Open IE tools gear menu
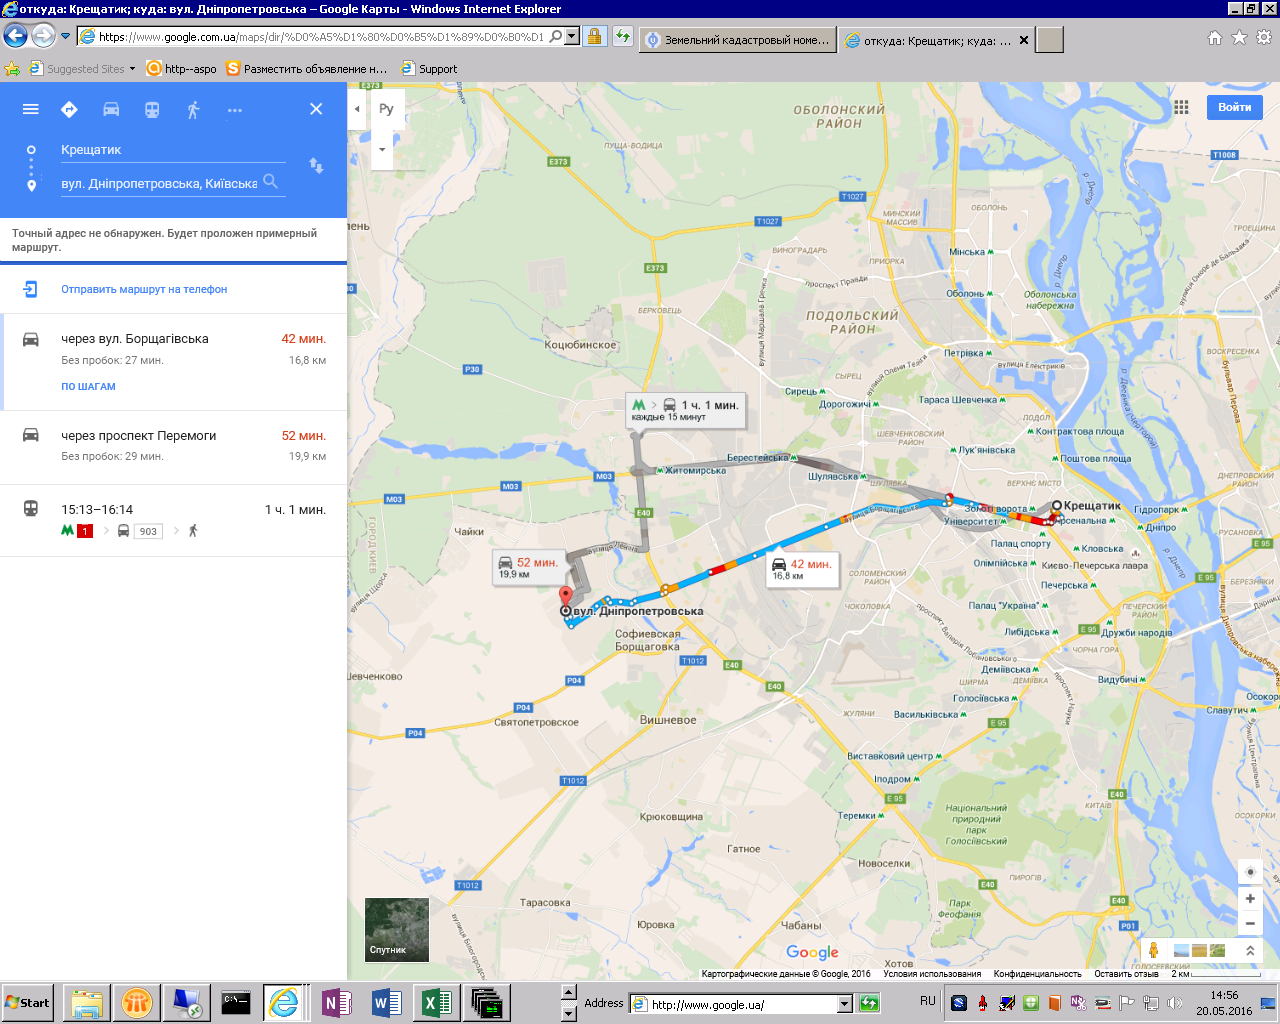The width and height of the screenshot is (1280, 1024). tap(1264, 37)
